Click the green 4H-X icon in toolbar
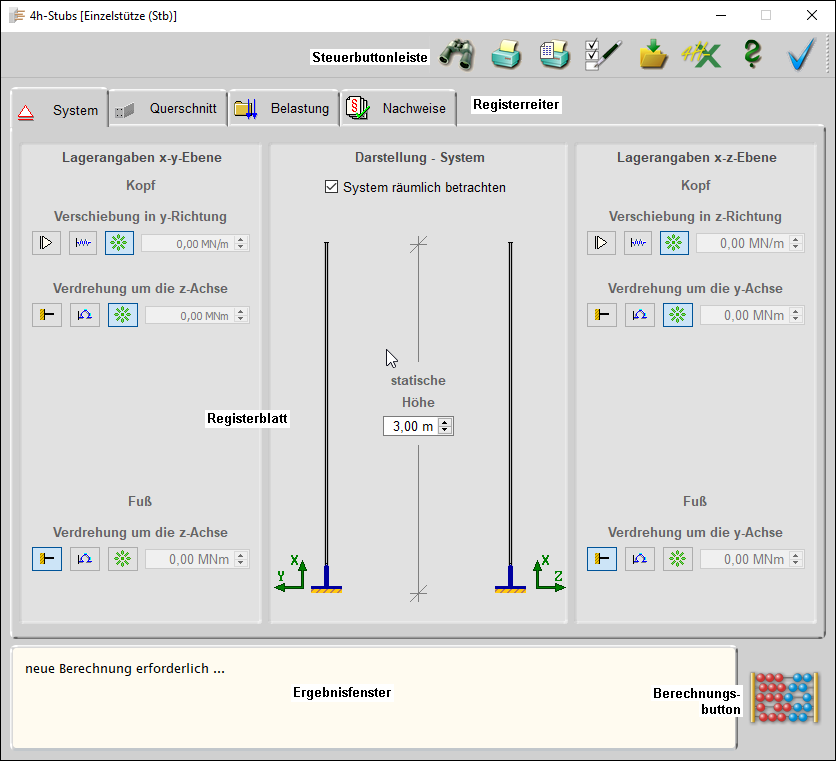This screenshot has height=761, width=836. [701, 56]
